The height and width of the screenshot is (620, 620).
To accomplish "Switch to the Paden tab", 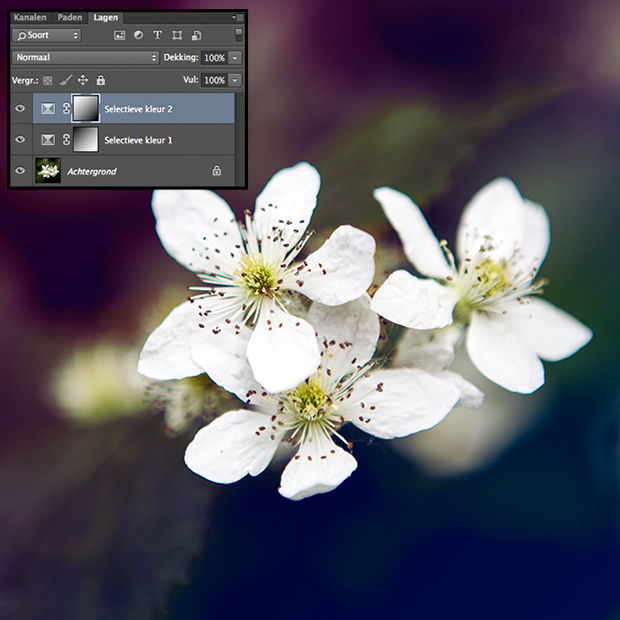I will pyautogui.click(x=70, y=17).
